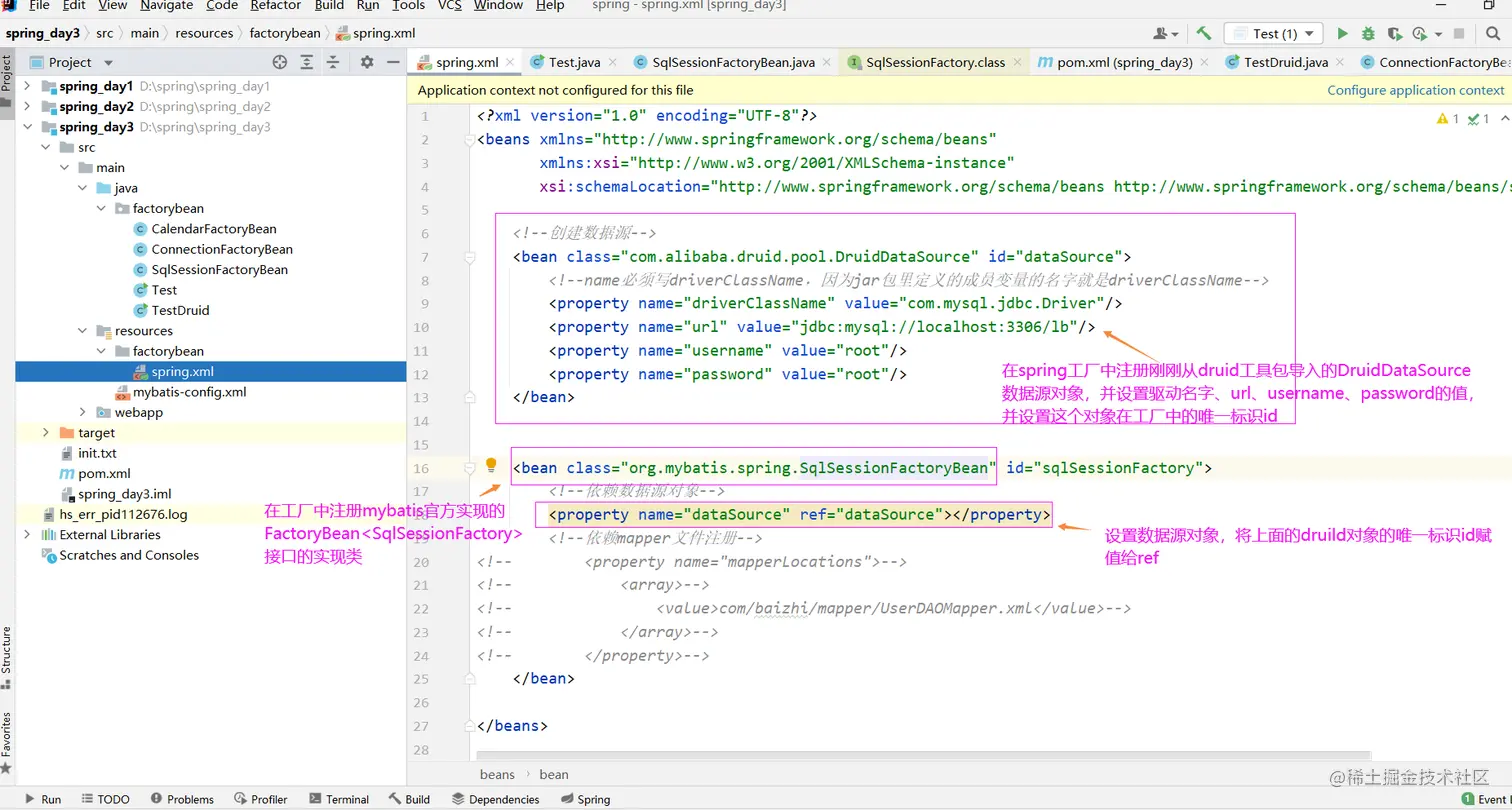The width and height of the screenshot is (1512, 810).
Task: Click the Build project hammer icon
Action: click(1204, 33)
